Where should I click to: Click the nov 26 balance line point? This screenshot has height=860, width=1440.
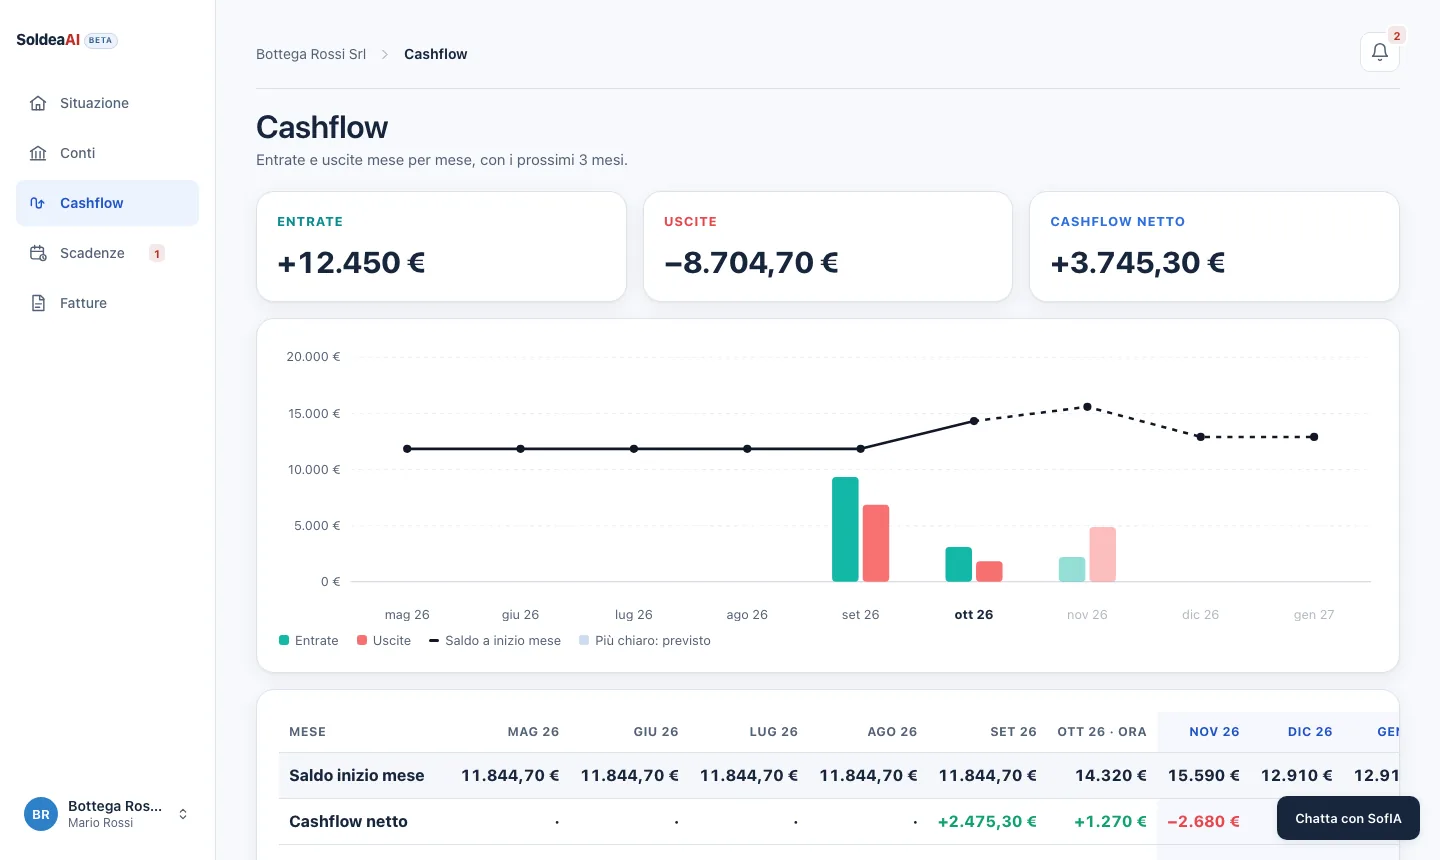(x=1087, y=407)
